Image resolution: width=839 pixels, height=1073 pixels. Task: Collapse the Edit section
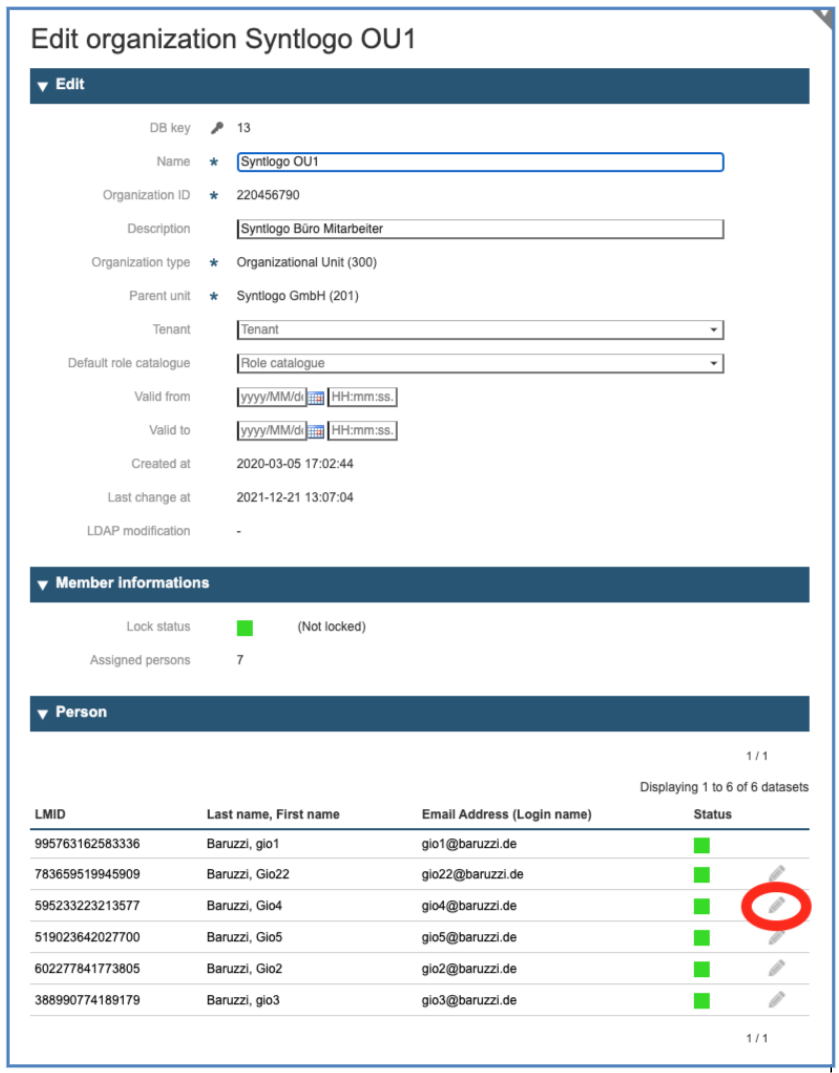pyautogui.click(x=42, y=86)
